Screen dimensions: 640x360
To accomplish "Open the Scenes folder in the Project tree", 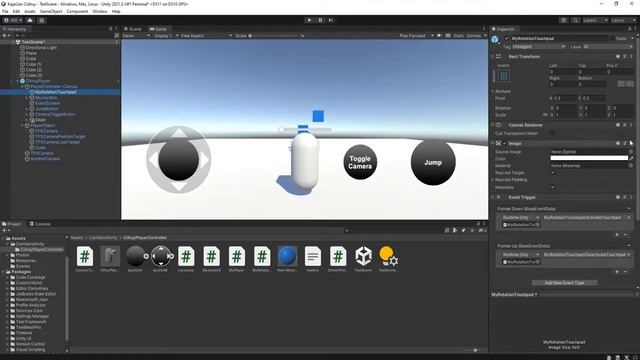I will click(20, 266).
